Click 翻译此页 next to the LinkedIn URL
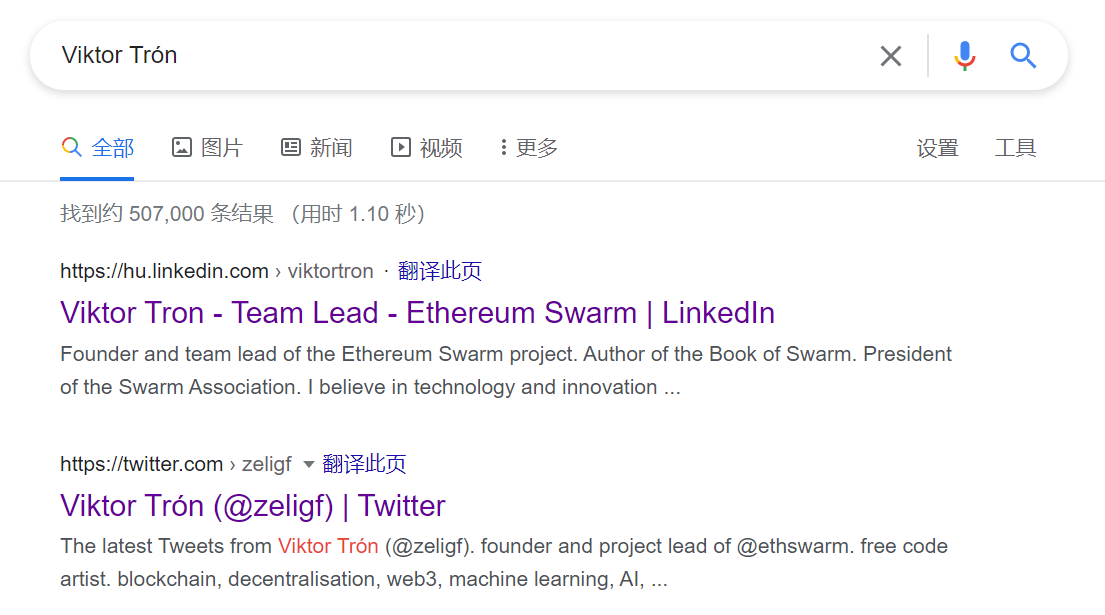This screenshot has width=1105, height=615. (440, 271)
